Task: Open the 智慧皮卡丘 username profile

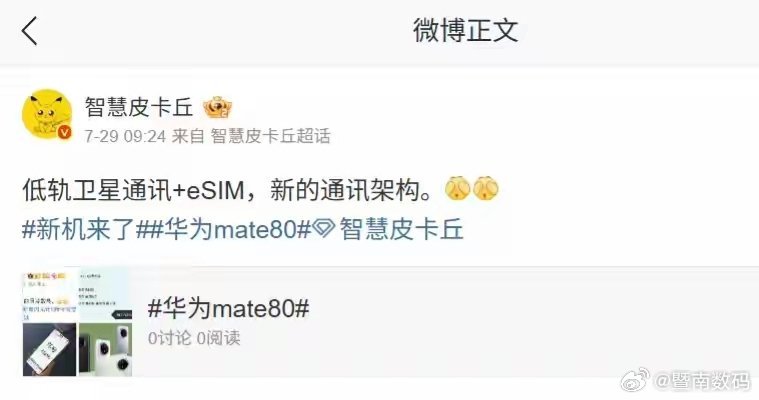Action: coord(139,107)
